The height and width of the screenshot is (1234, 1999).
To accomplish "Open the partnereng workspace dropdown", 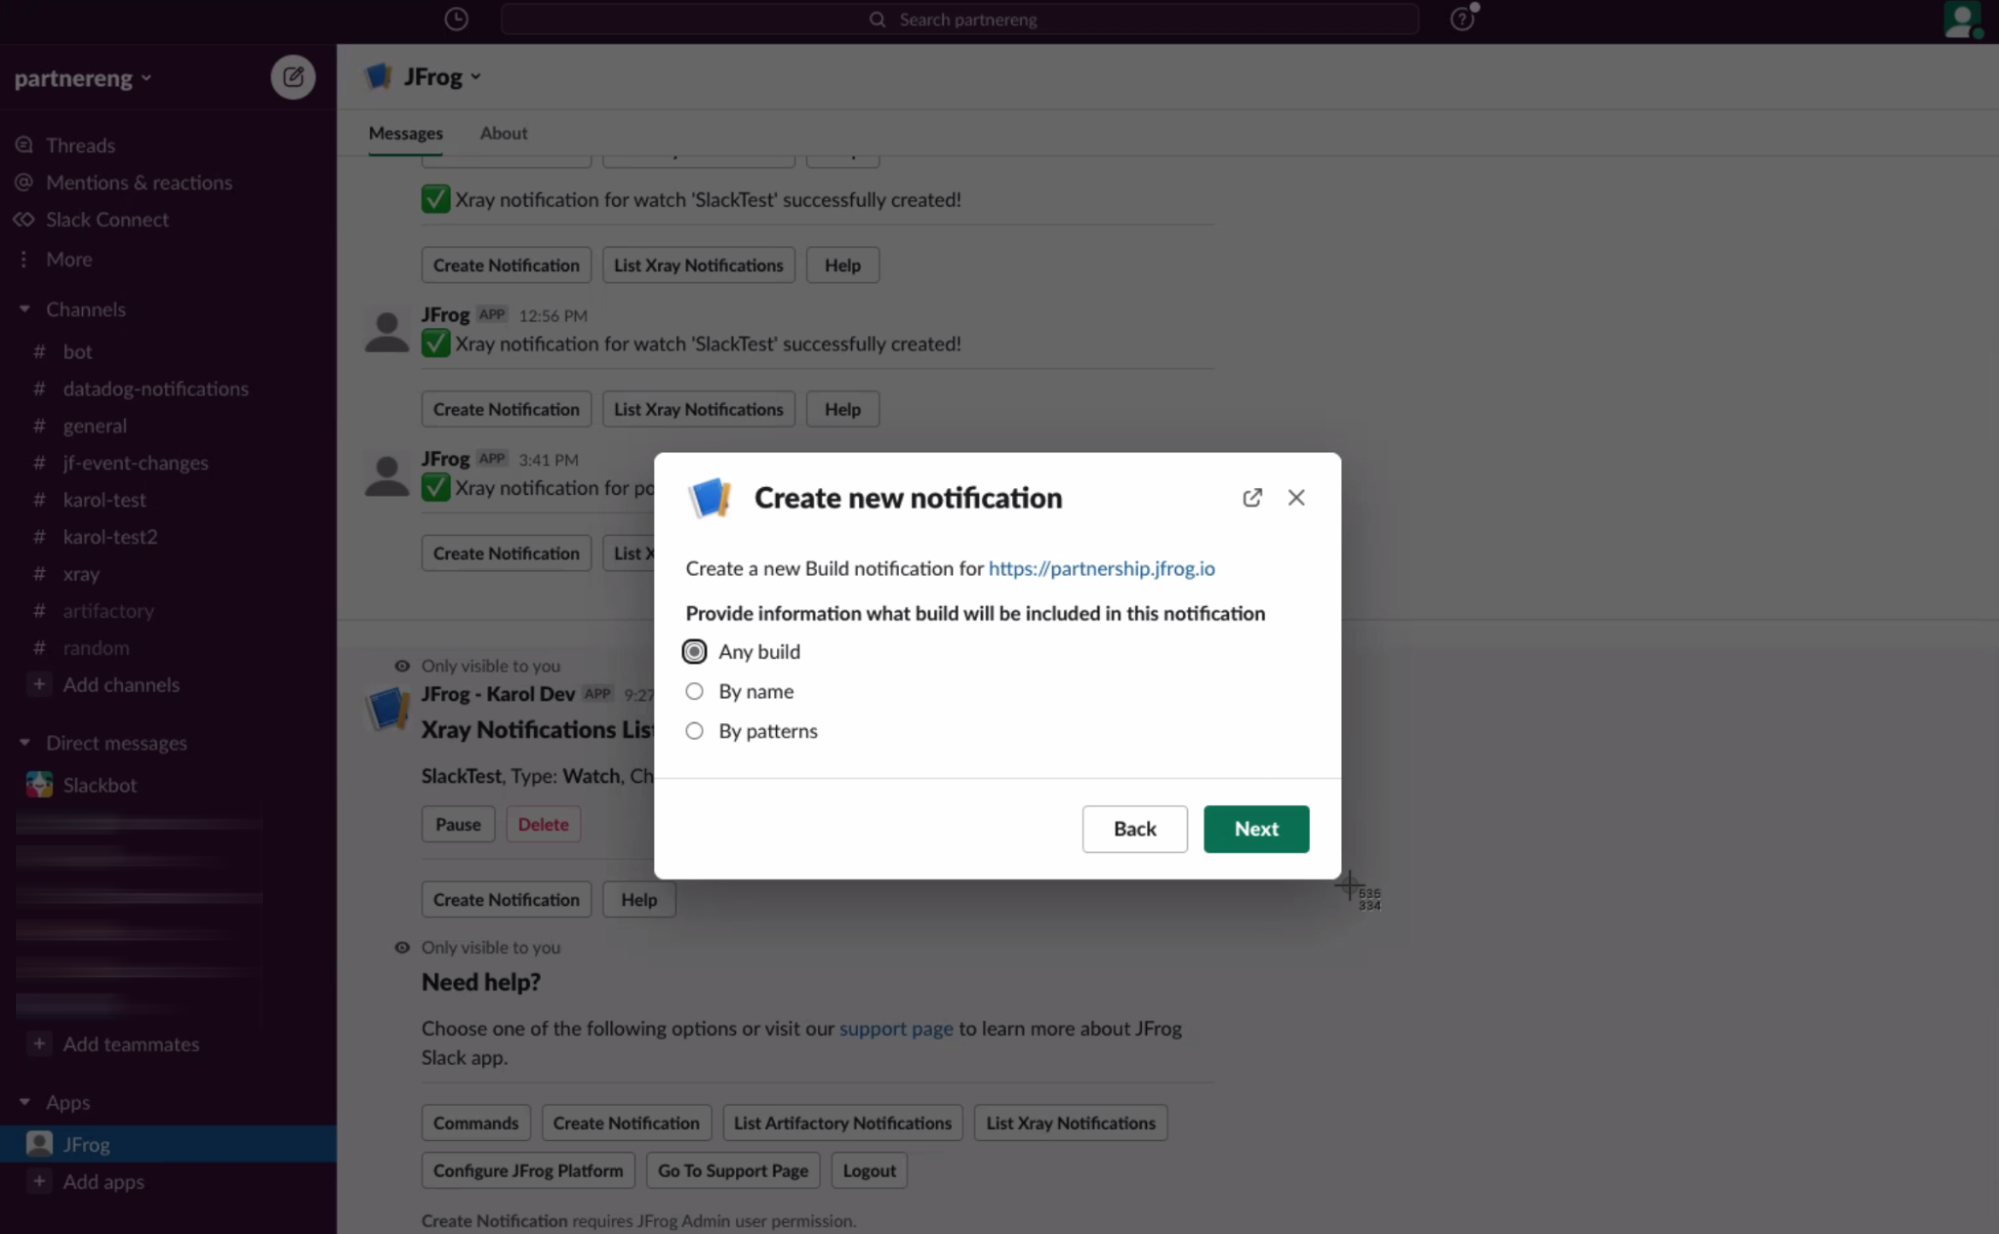I will click(83, 78).
